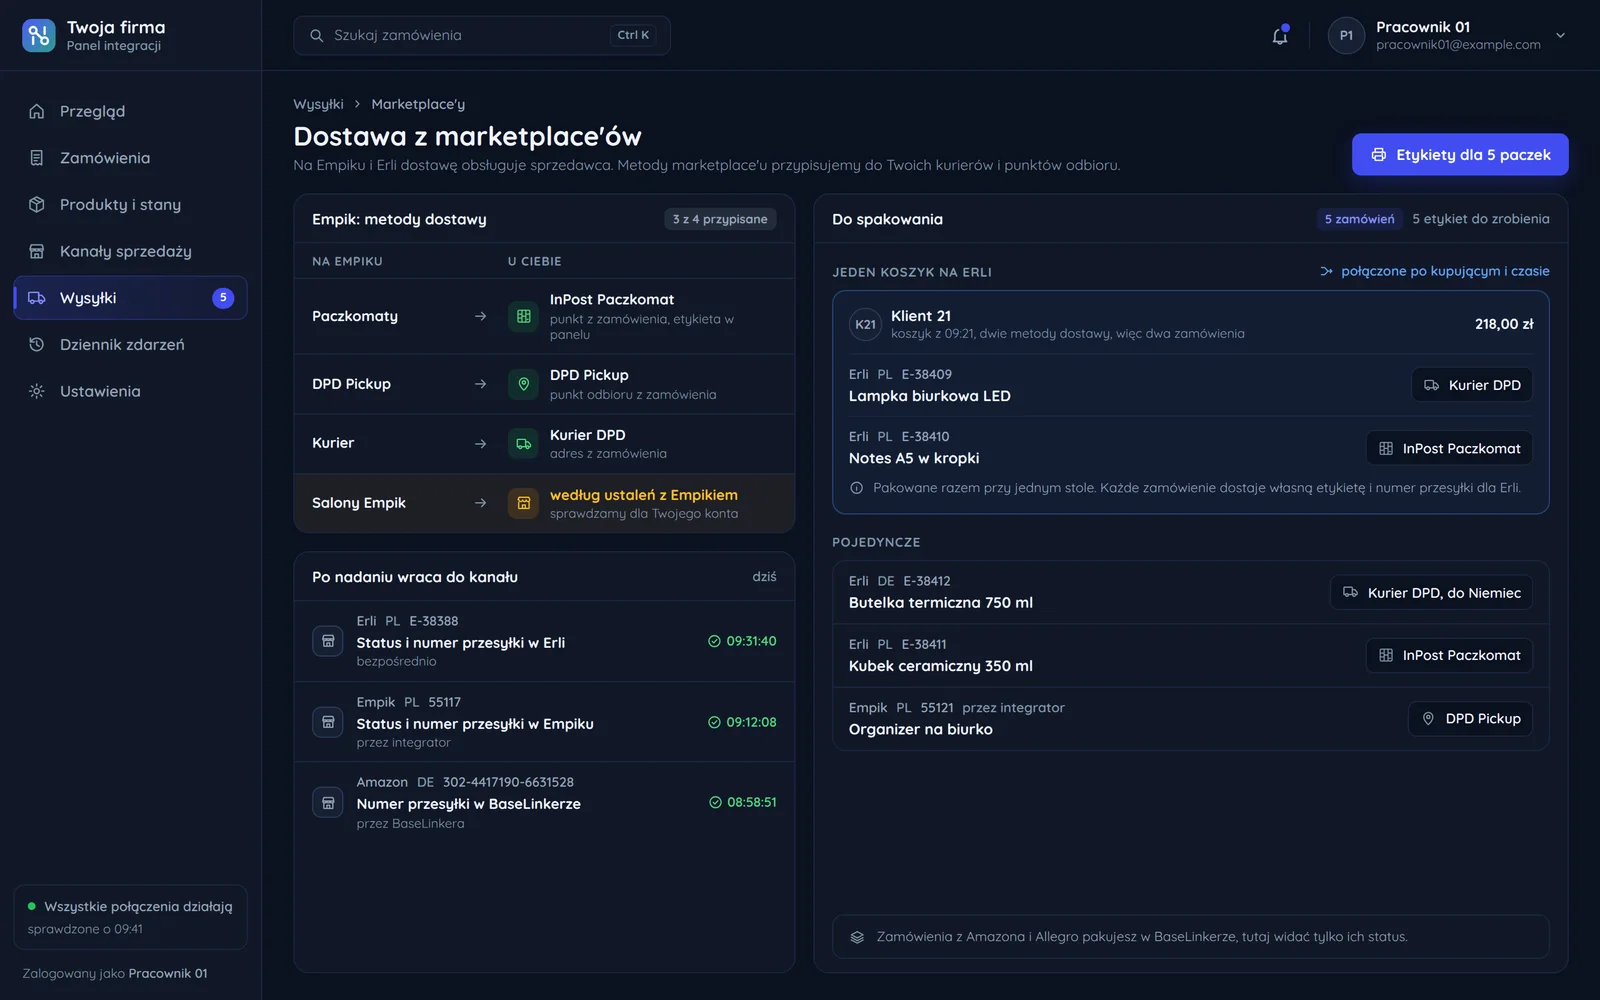Click the Etykiety dla 5 paczek button
Screen dimensions: 1600x1000
pyautogui.click(x=1460, y=155)
